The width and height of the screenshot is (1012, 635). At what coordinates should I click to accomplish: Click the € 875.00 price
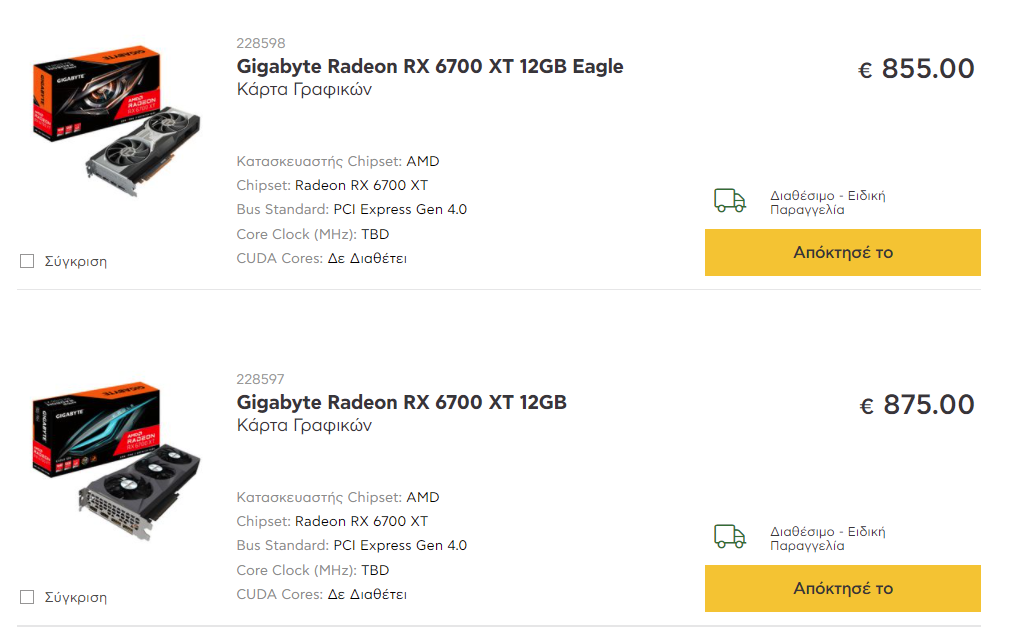916,405
